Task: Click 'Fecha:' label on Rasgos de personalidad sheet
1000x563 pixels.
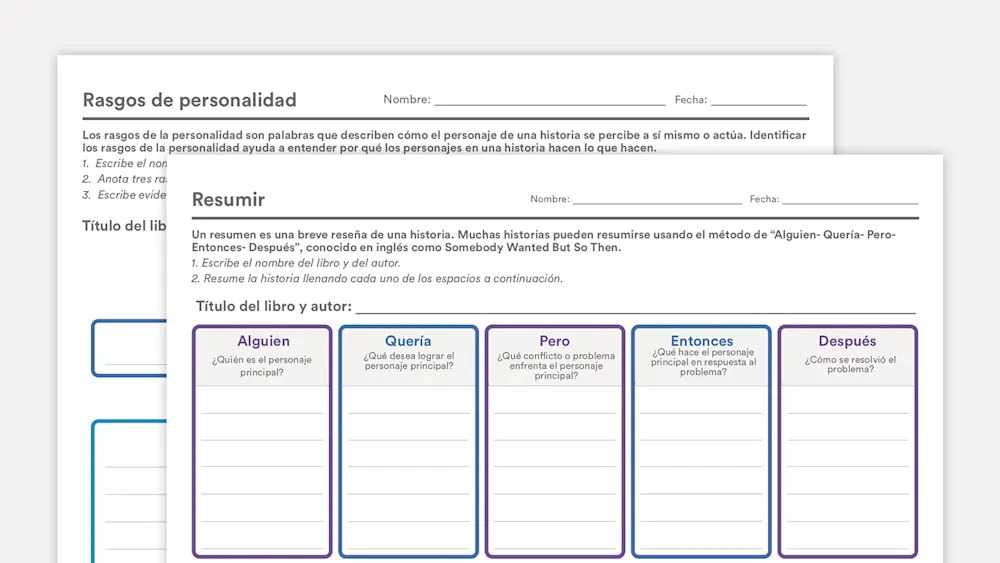Action: 691,99
